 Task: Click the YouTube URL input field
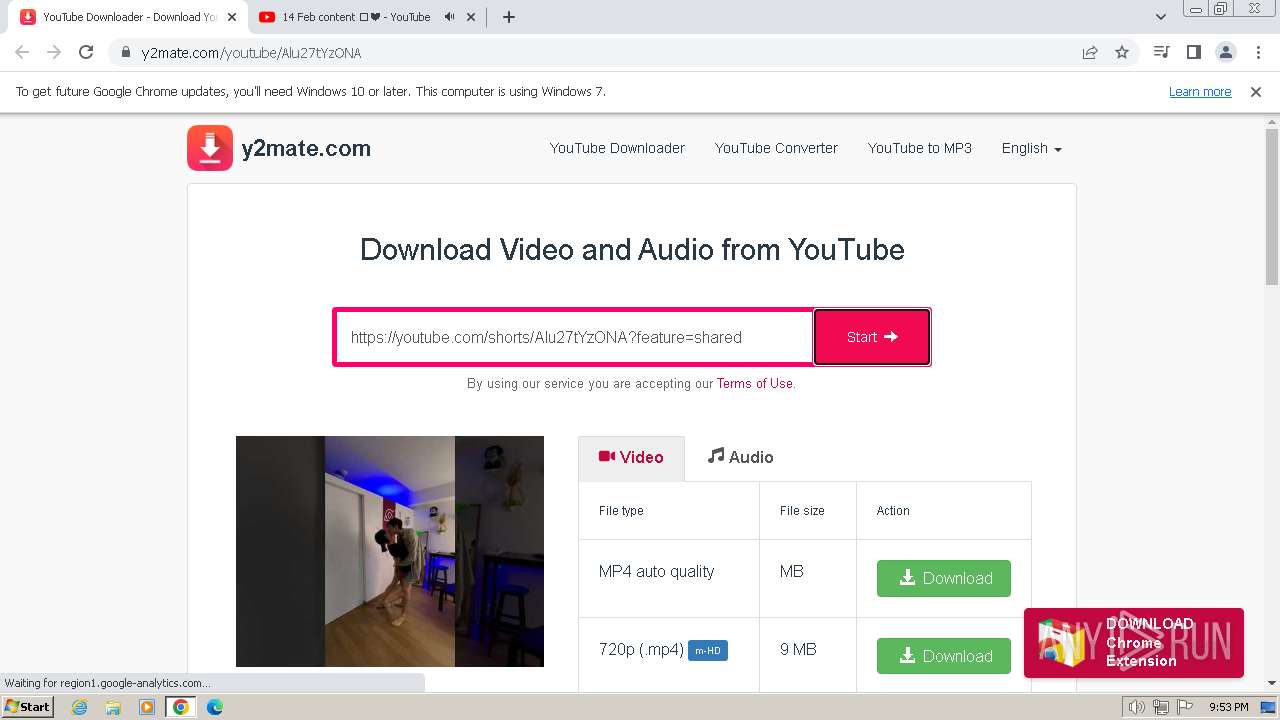(574, 337)
